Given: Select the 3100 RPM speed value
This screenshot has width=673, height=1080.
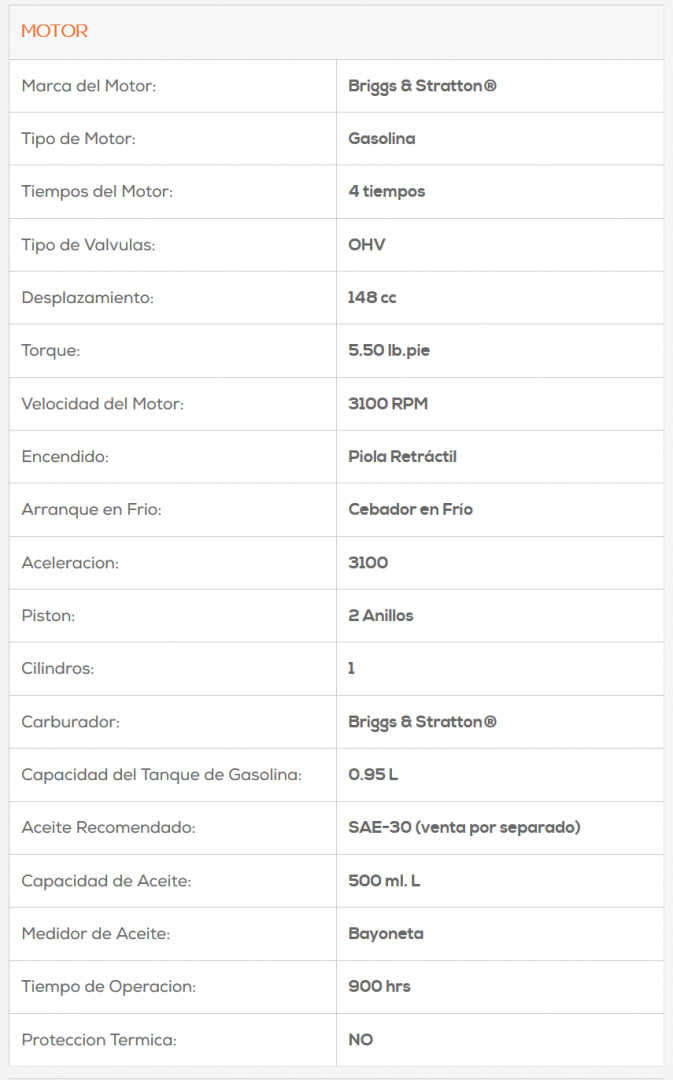Looking at the screenshot, I should pos(388,404).
